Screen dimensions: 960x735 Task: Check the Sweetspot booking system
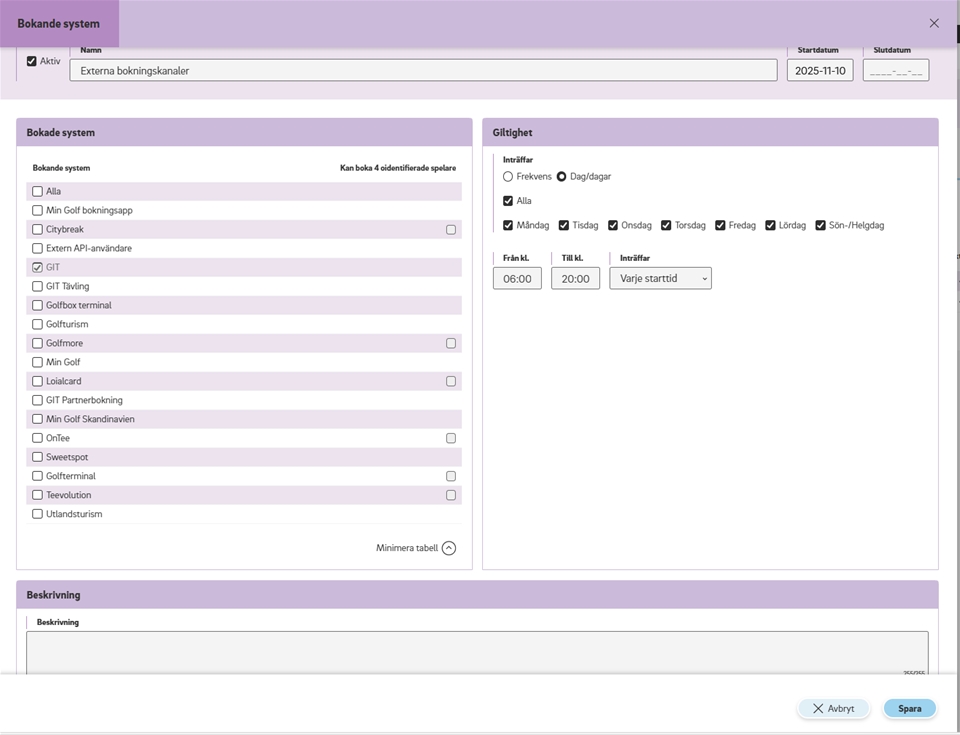(x=37, y=457)
